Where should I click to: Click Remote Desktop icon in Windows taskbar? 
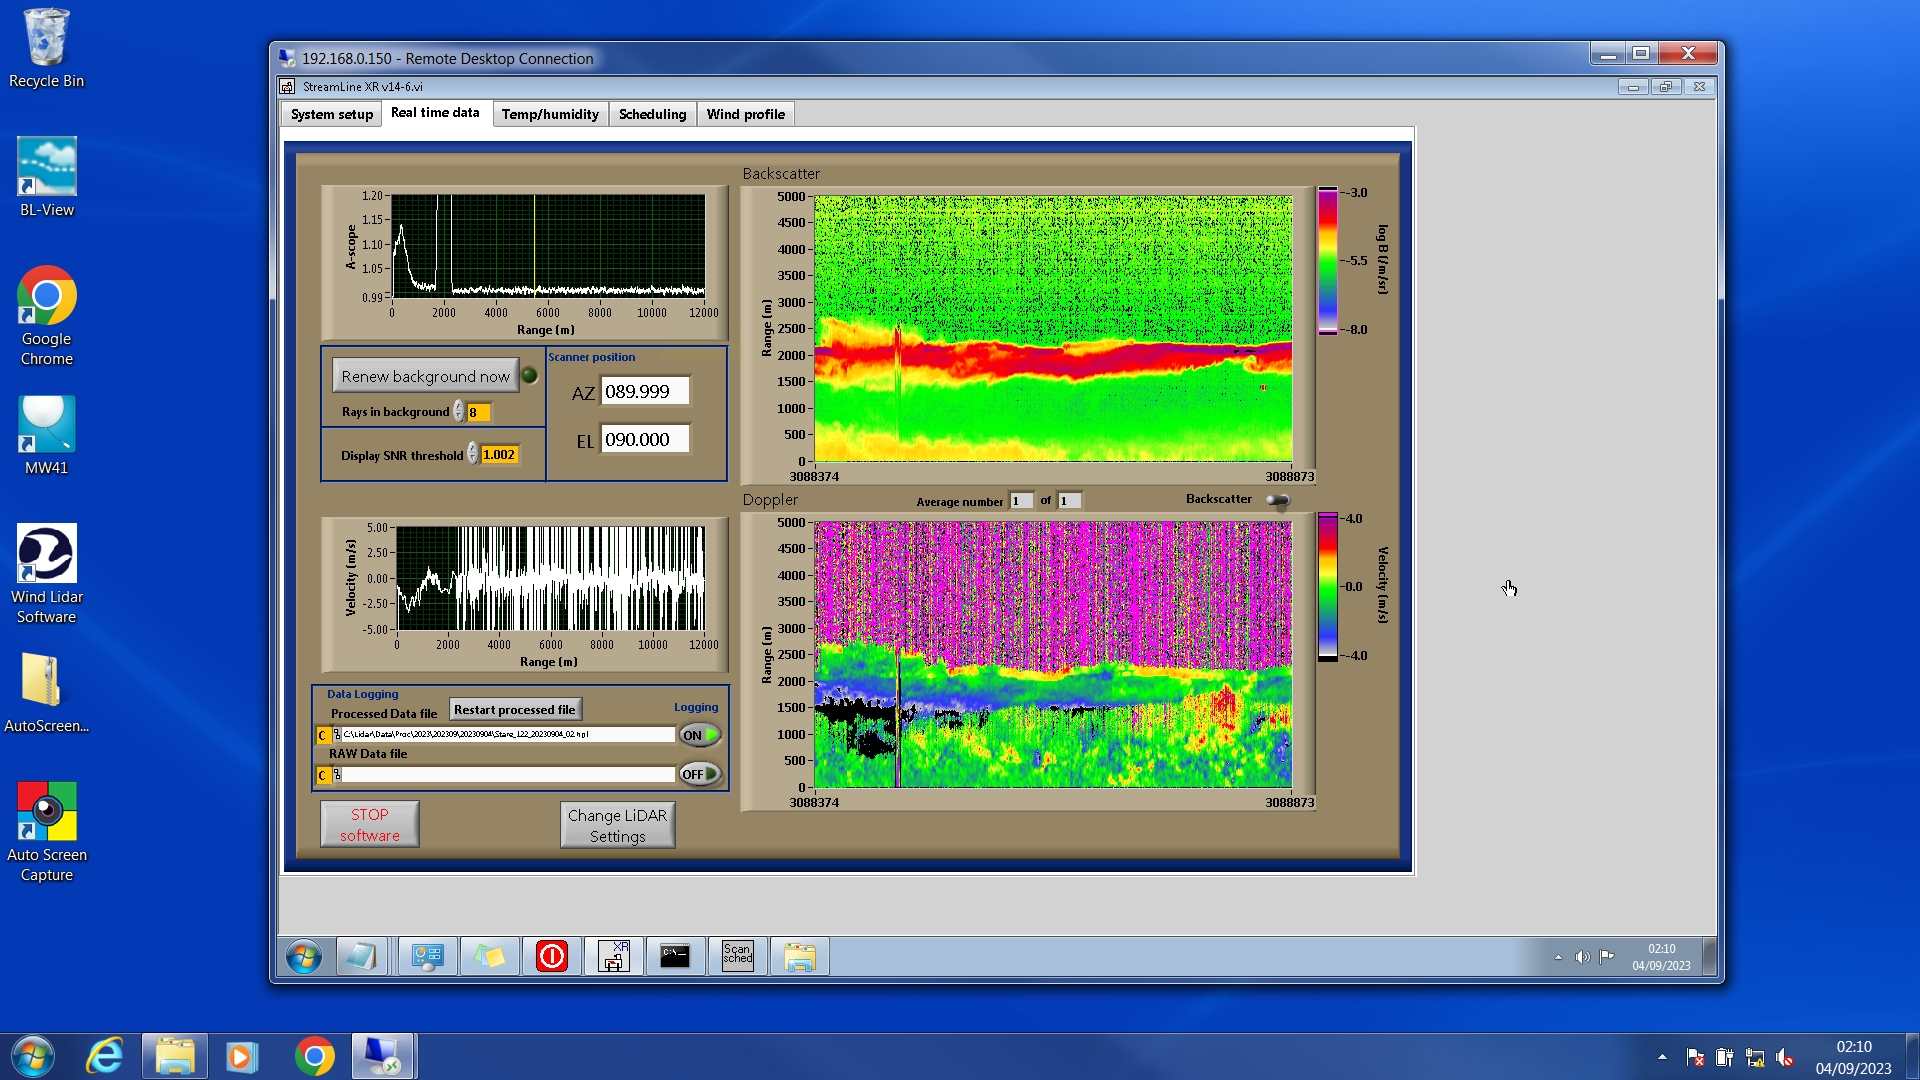pos(382,1056)
